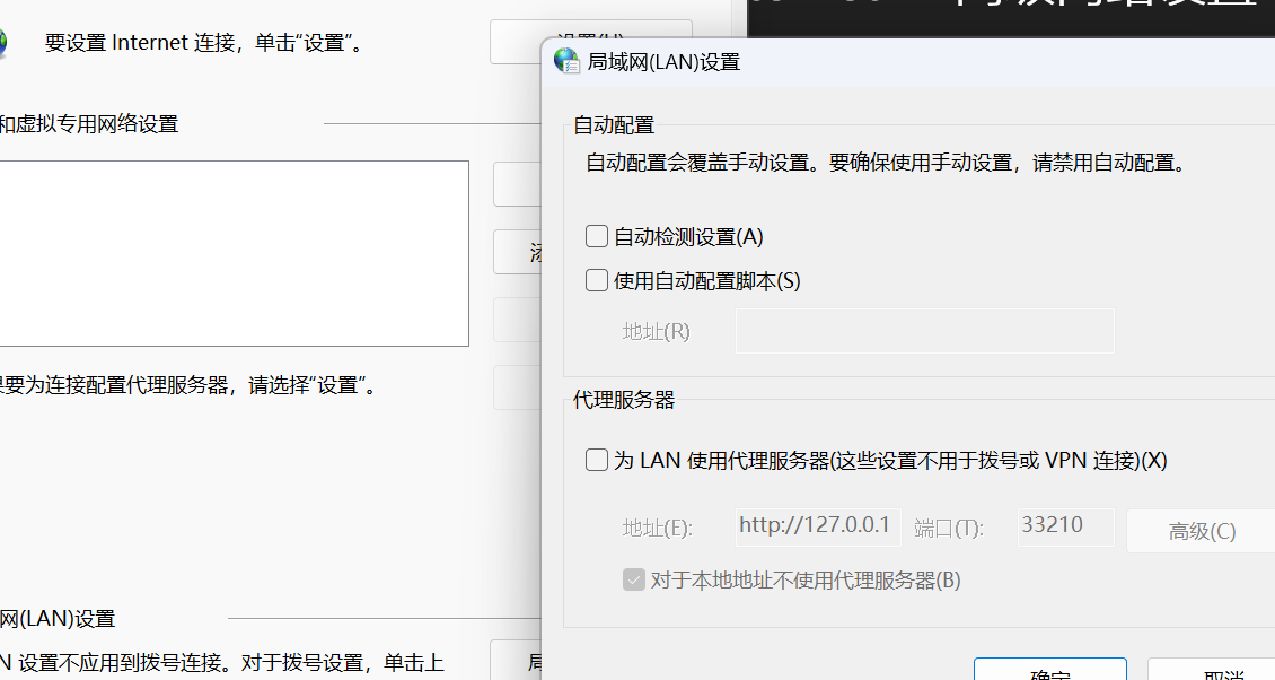Image resolution: width=1275 pixels, height=680 pixels.
Task: Click the Internet connection globe icon
Action: (2, 43)
